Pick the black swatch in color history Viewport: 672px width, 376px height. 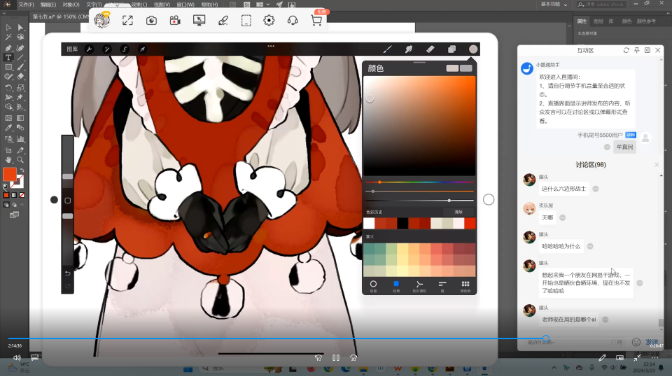402,223
